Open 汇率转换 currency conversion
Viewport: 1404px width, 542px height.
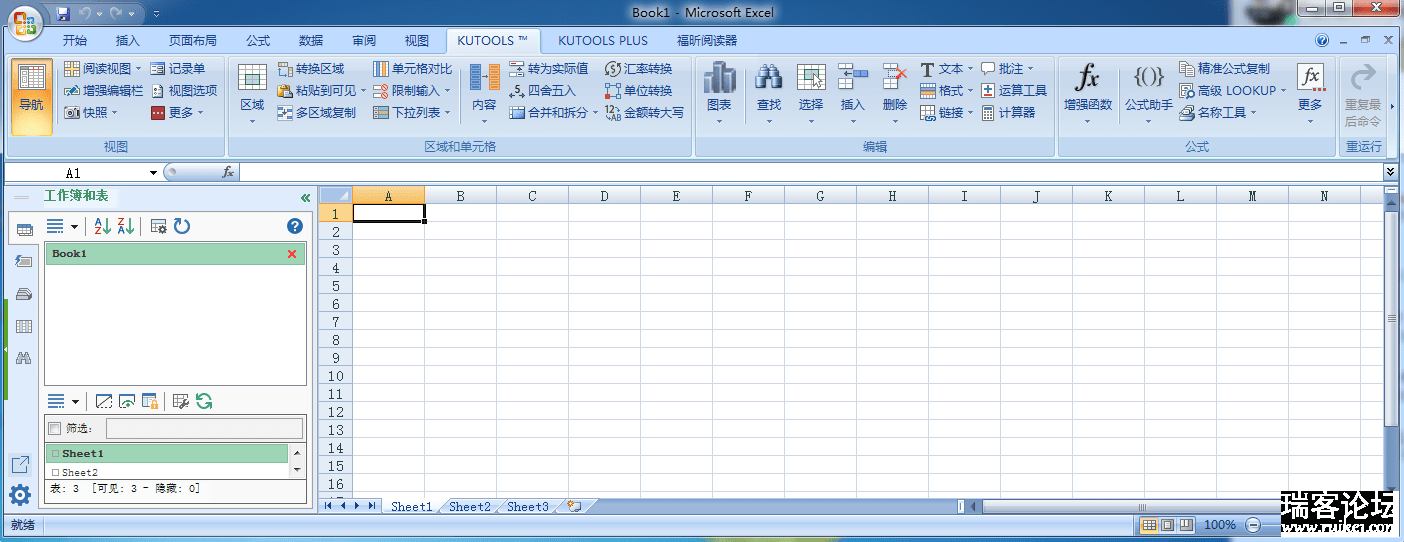(639, 69)
